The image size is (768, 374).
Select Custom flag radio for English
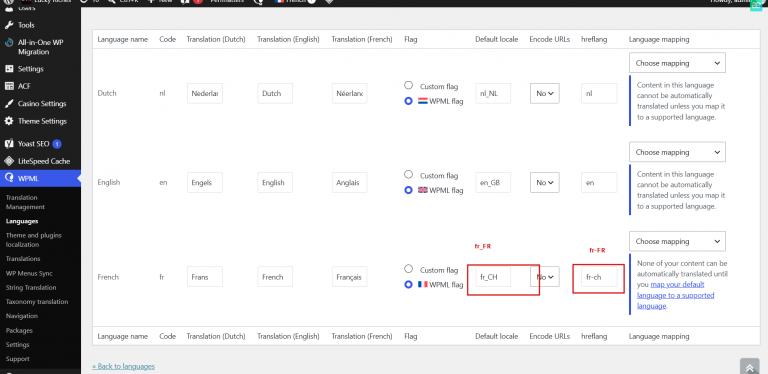coord(408,174)
